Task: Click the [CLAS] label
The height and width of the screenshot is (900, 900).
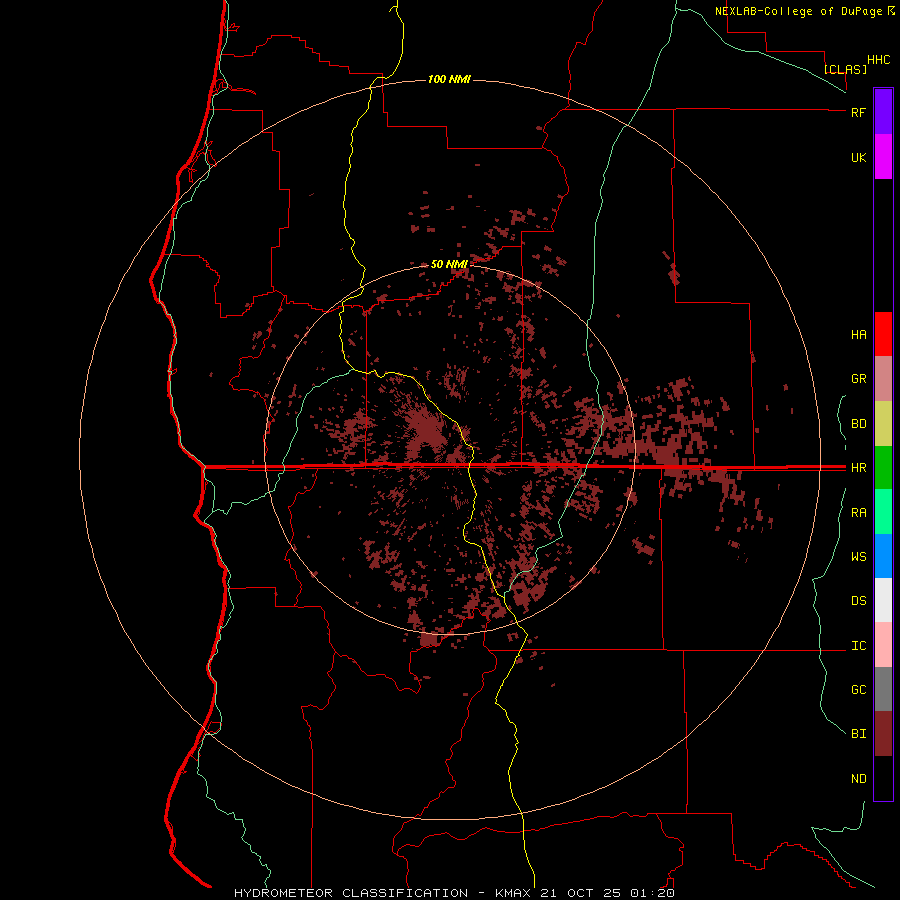Action: tap(845, 69)
